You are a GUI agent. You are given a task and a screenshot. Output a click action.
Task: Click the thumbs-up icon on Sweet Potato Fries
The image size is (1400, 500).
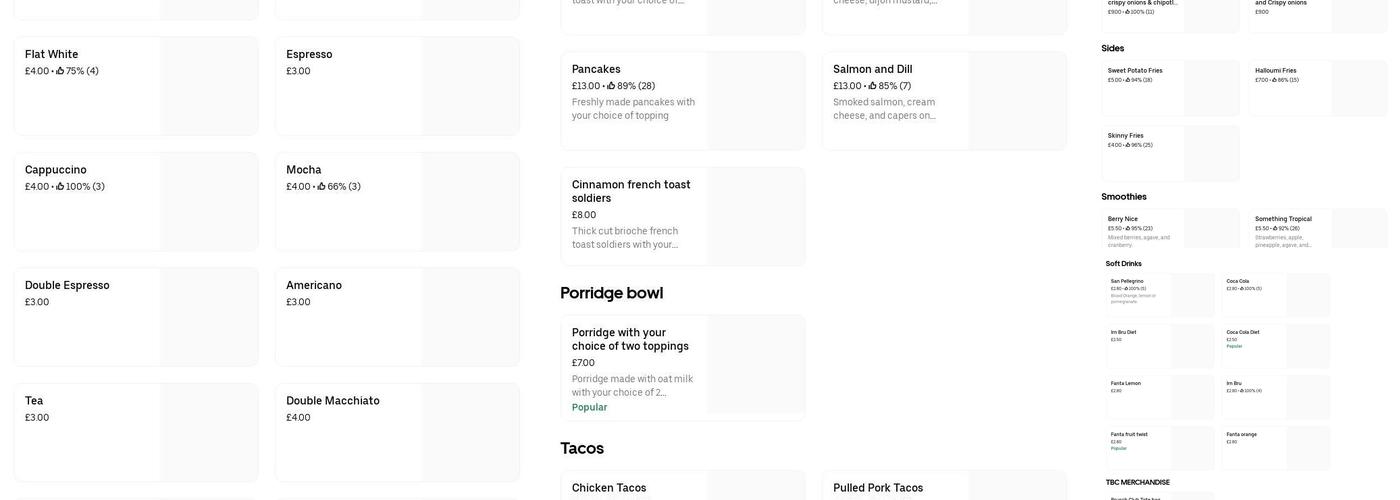point(1127,80)
